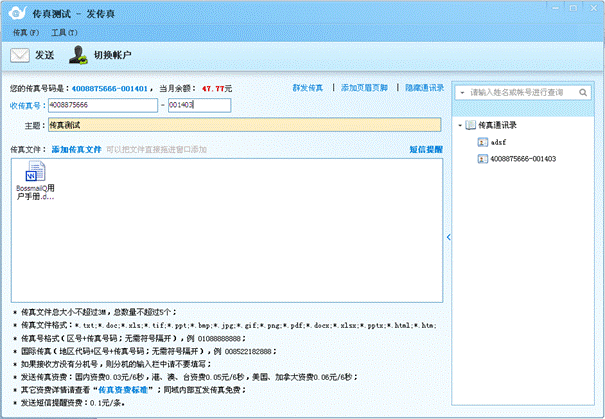Collapse the contacts side panel with arrow
Viewport: 605px width, 419px height.
tap(448, 237)
